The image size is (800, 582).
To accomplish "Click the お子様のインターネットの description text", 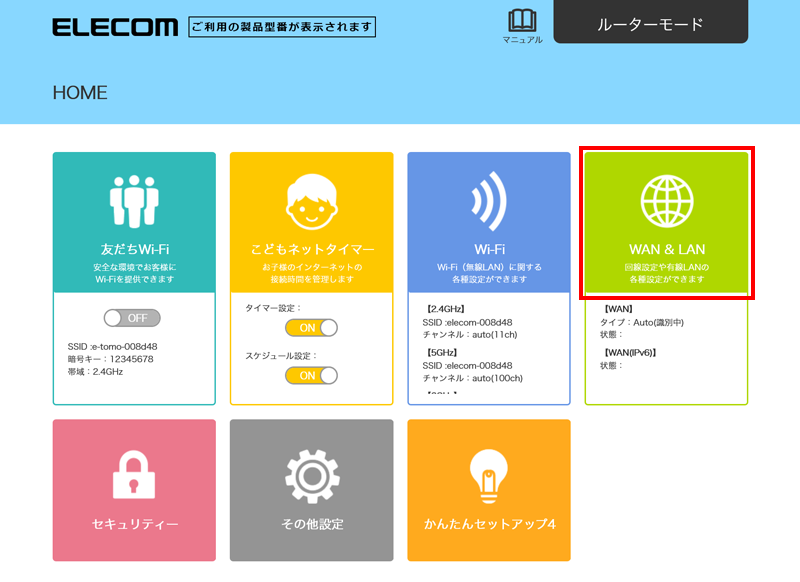I will point(312,267).
